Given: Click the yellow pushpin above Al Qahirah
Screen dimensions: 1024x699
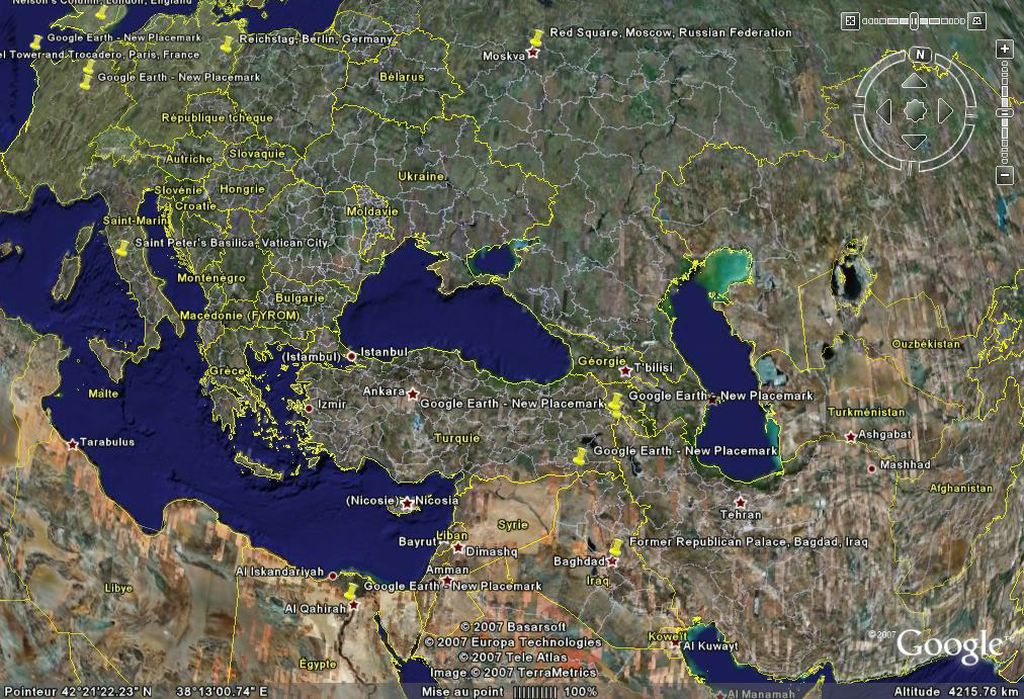Looking at the screenshot, I should tap(351, 591).
